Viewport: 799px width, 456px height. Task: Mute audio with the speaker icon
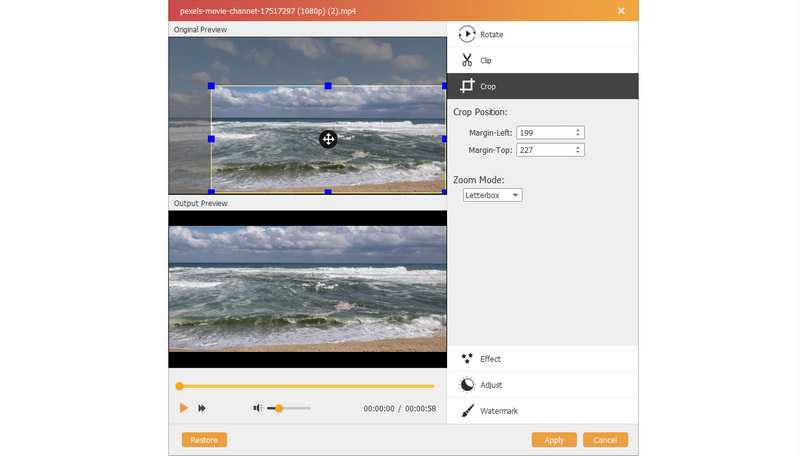pos(257,408)
